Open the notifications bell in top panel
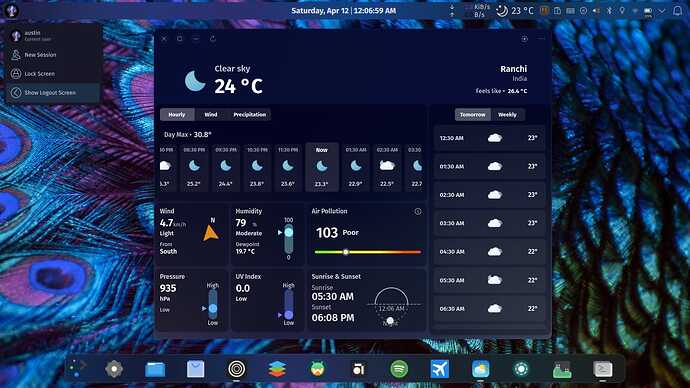 tap(677, 11)
